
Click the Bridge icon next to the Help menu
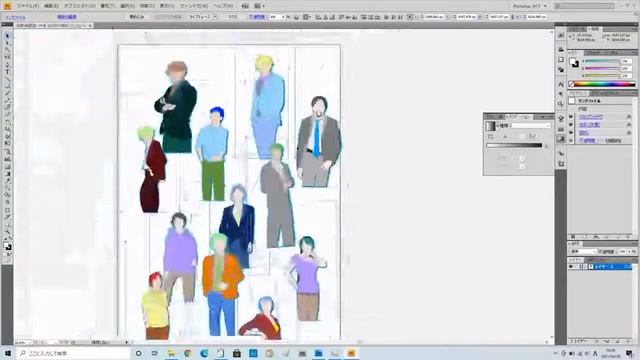coord(245,6)
